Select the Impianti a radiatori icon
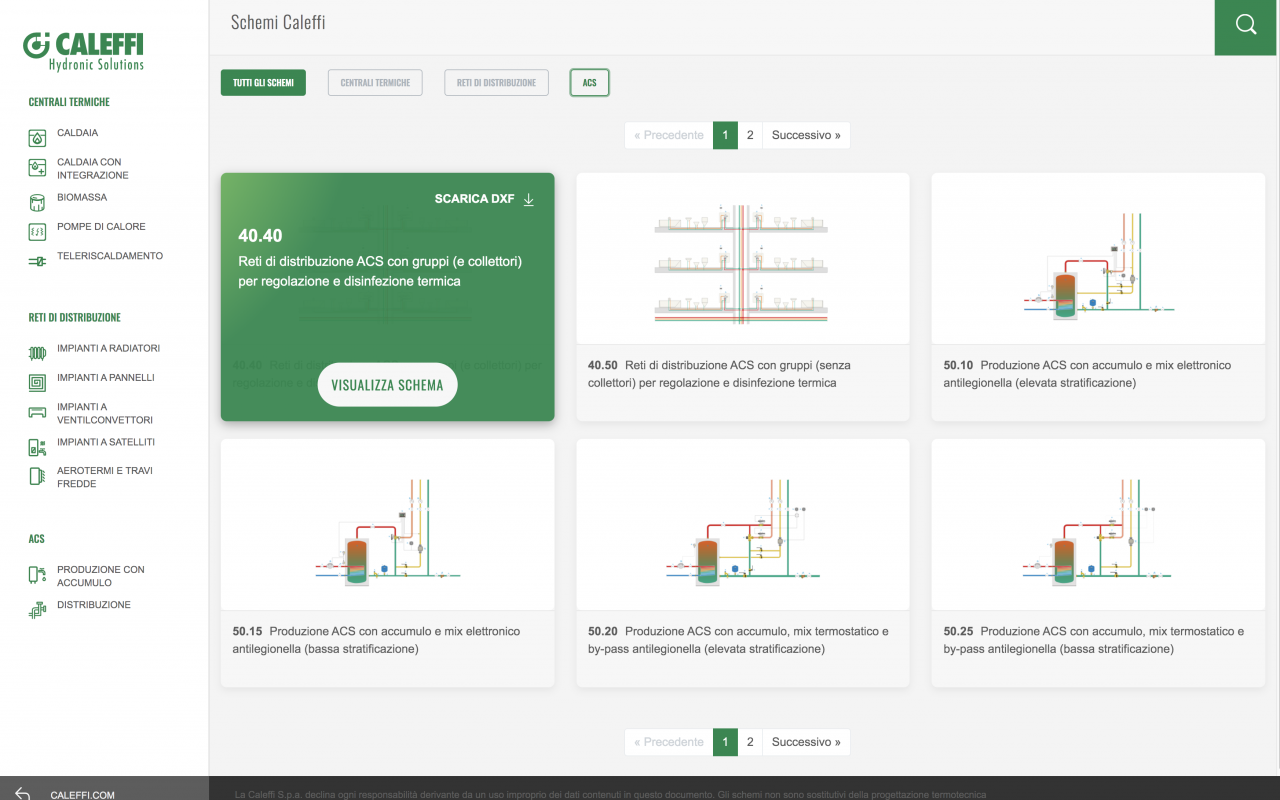Viewport: 1280px width, 800px height. pyautogui.click(x=37, y=353)
